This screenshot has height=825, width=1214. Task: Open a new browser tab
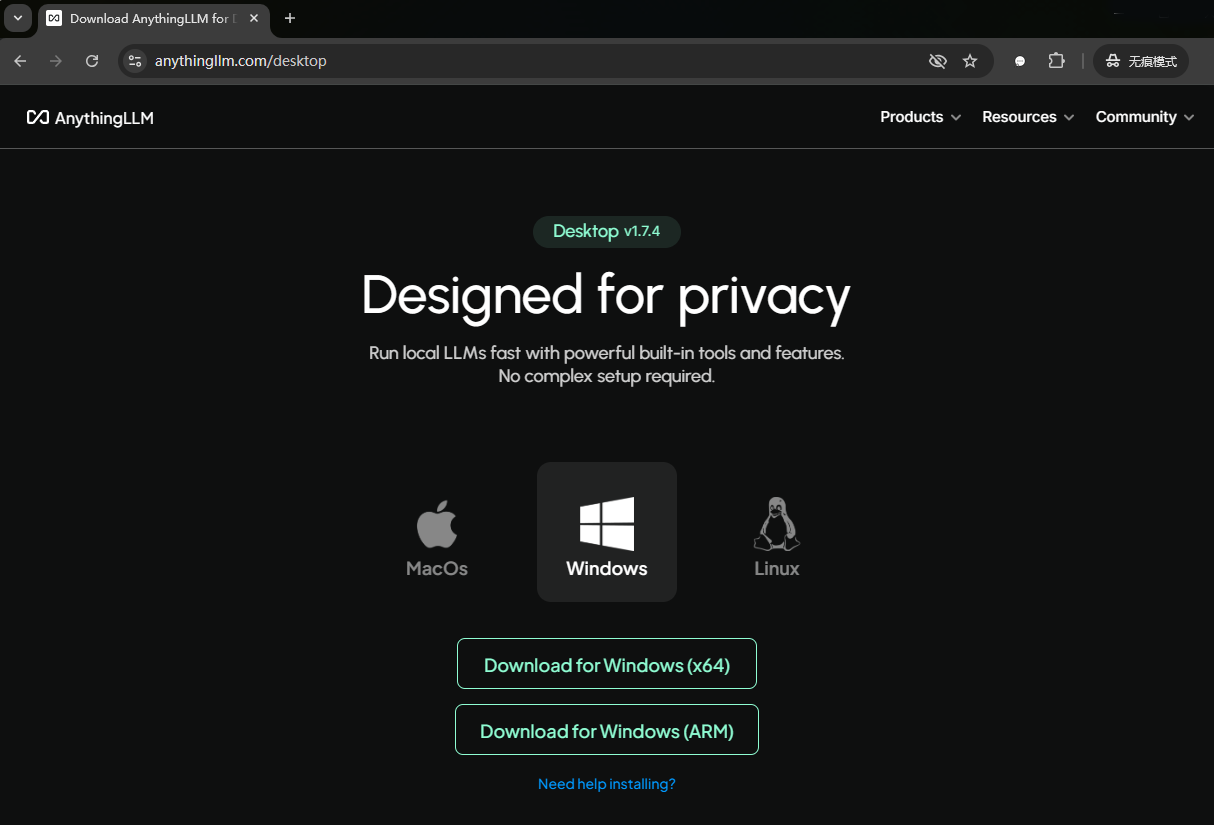pyautogui.click(x=290, y=18)
